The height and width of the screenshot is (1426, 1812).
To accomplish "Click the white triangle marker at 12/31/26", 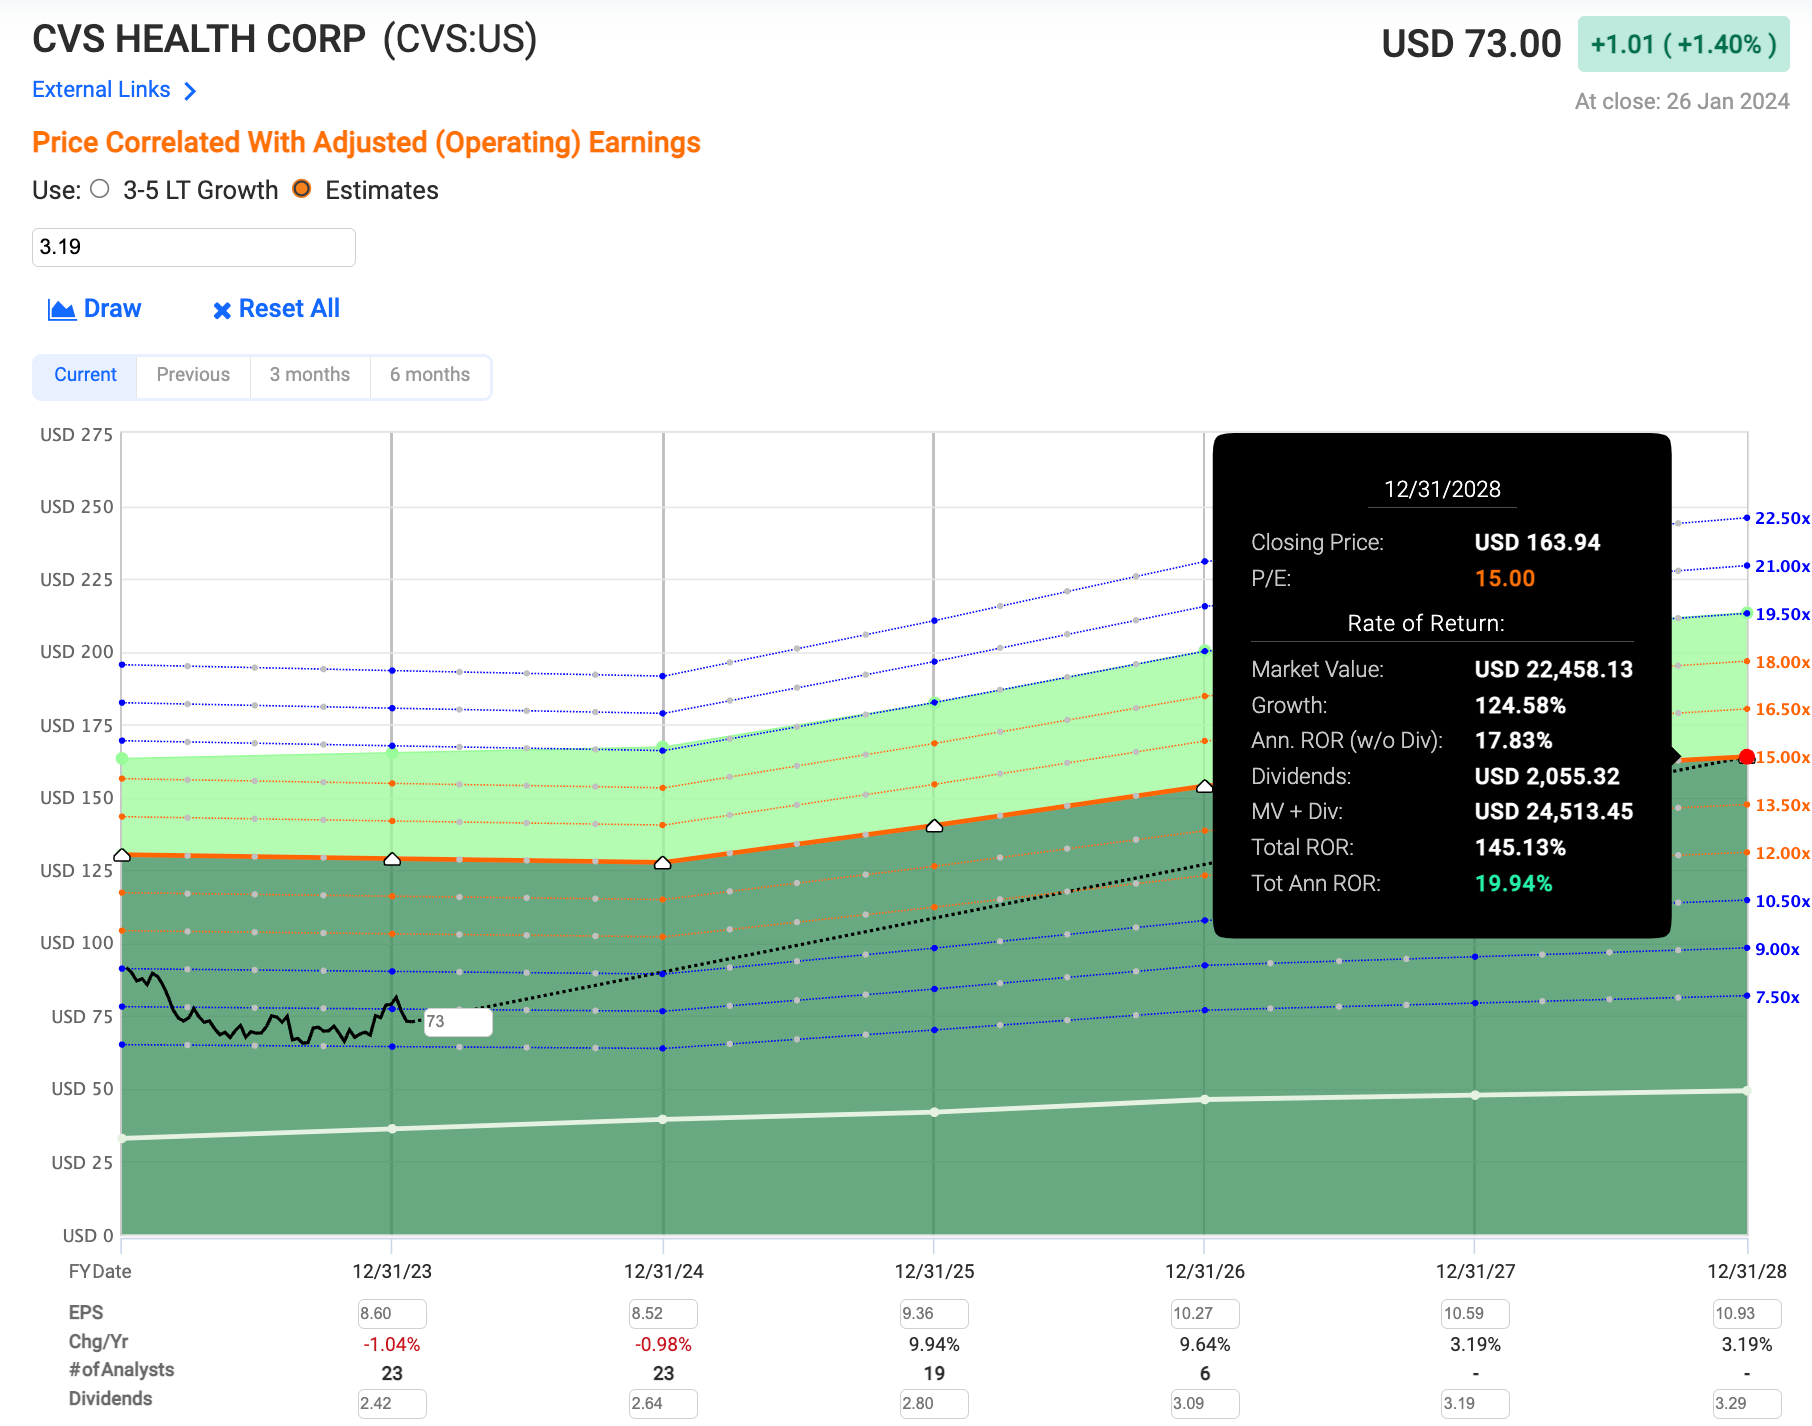I will click(x=1205, y=786).
